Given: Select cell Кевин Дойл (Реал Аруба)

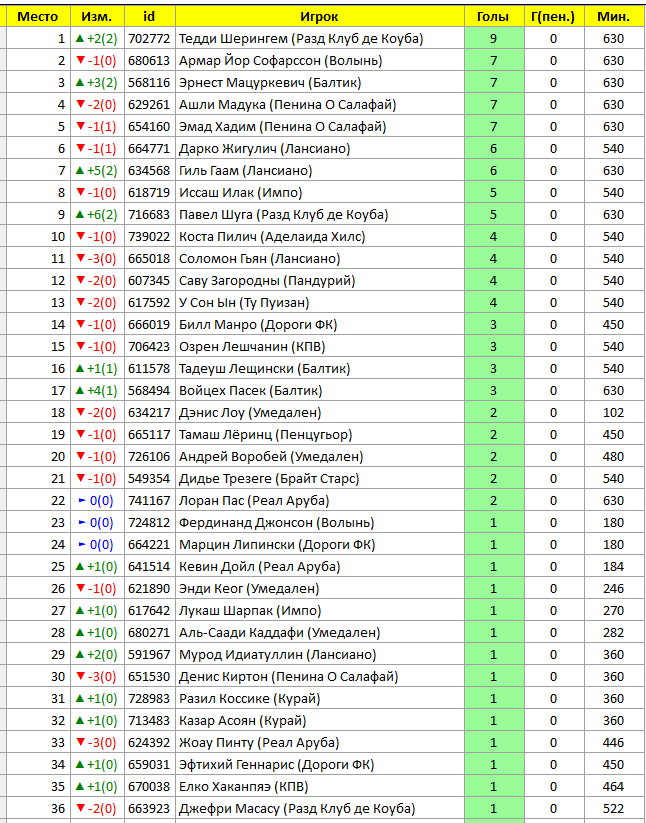Looking at the screenshot, I should [x=320, y=567].
